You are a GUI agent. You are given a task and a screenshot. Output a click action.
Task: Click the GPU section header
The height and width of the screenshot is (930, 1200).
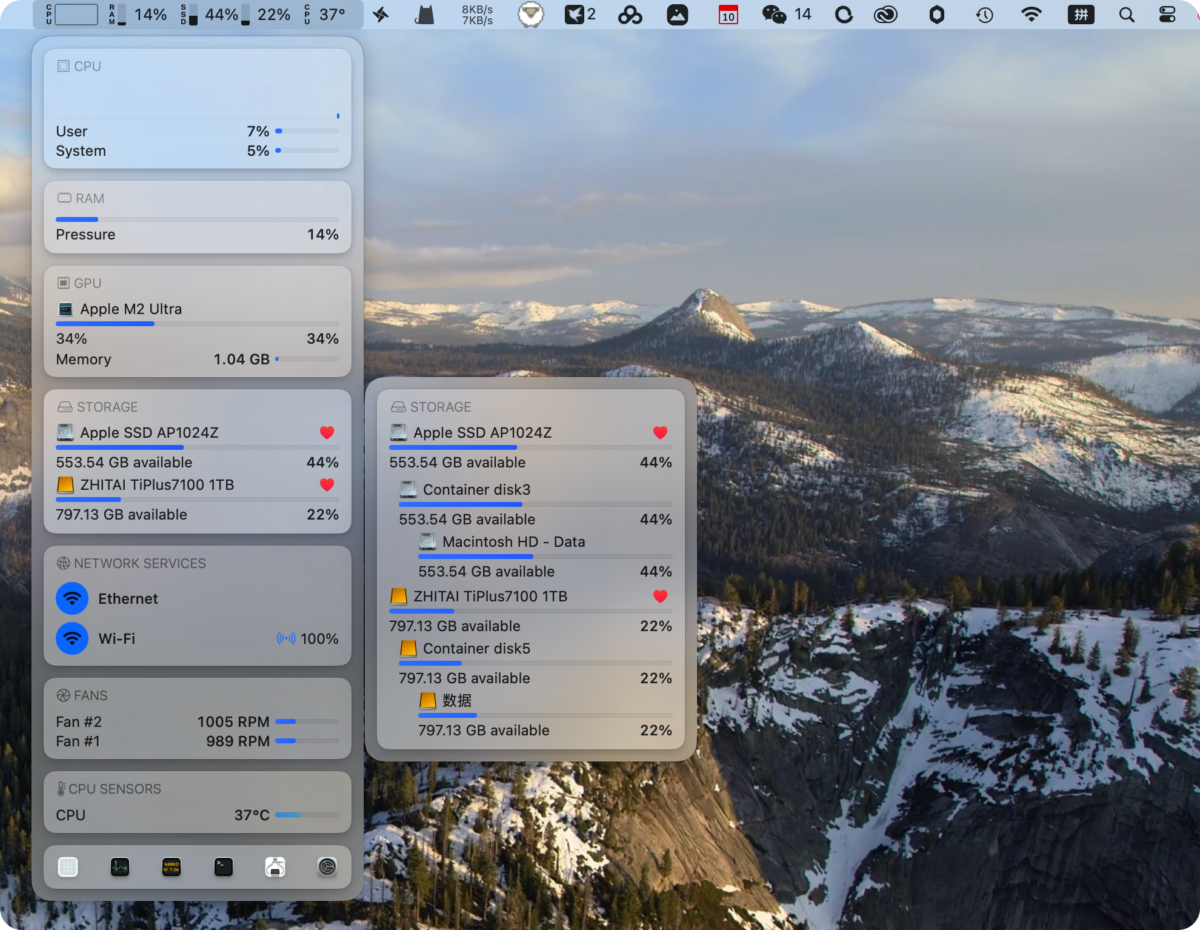[79, 283]
